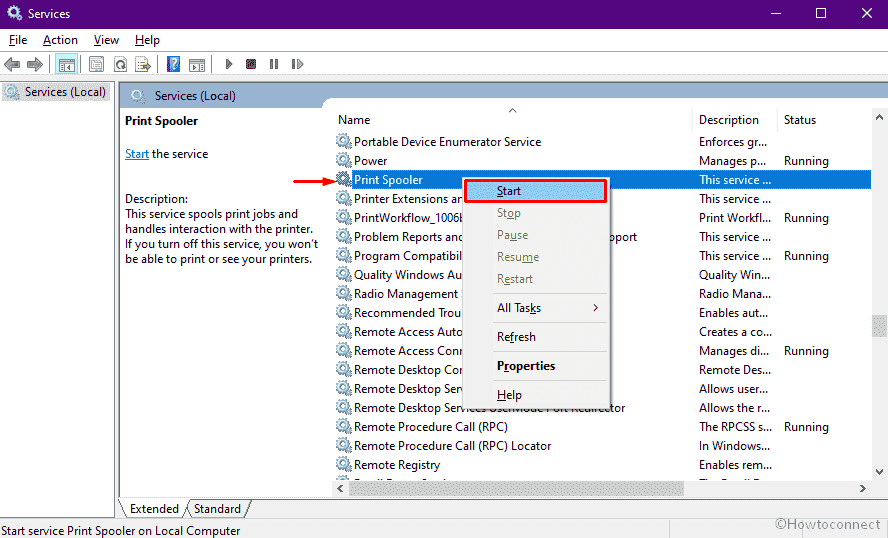
Task: Select Remote Procedure Call (RPC) Locator service
Action: [x=452, y=446]
